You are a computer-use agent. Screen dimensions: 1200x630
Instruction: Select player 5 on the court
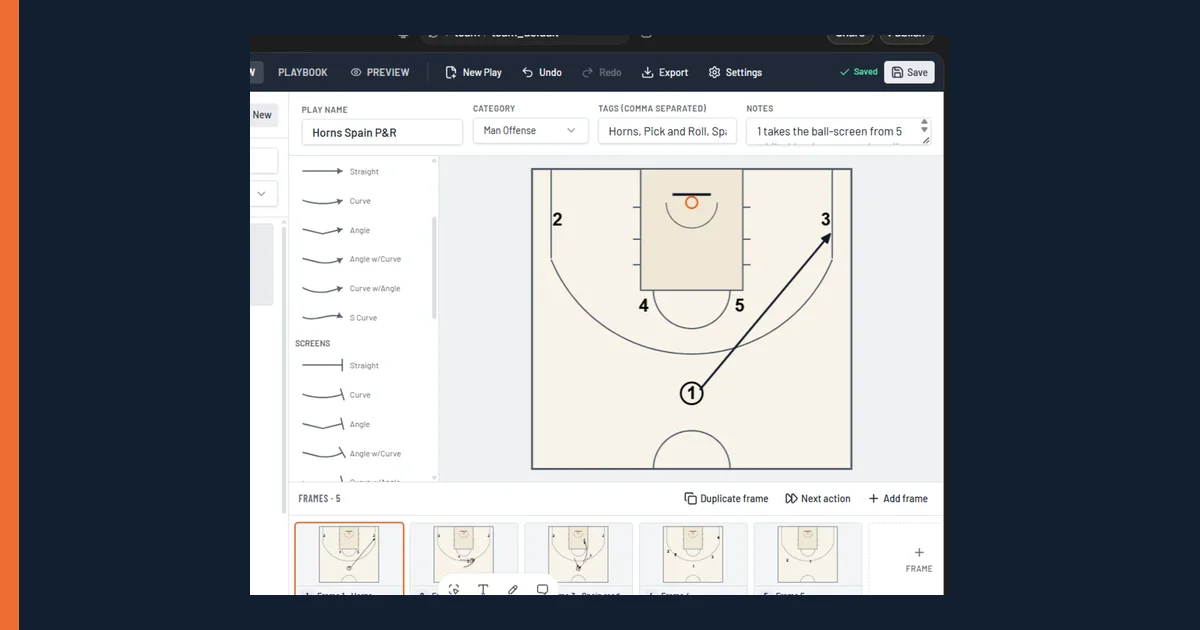point(739,306)
